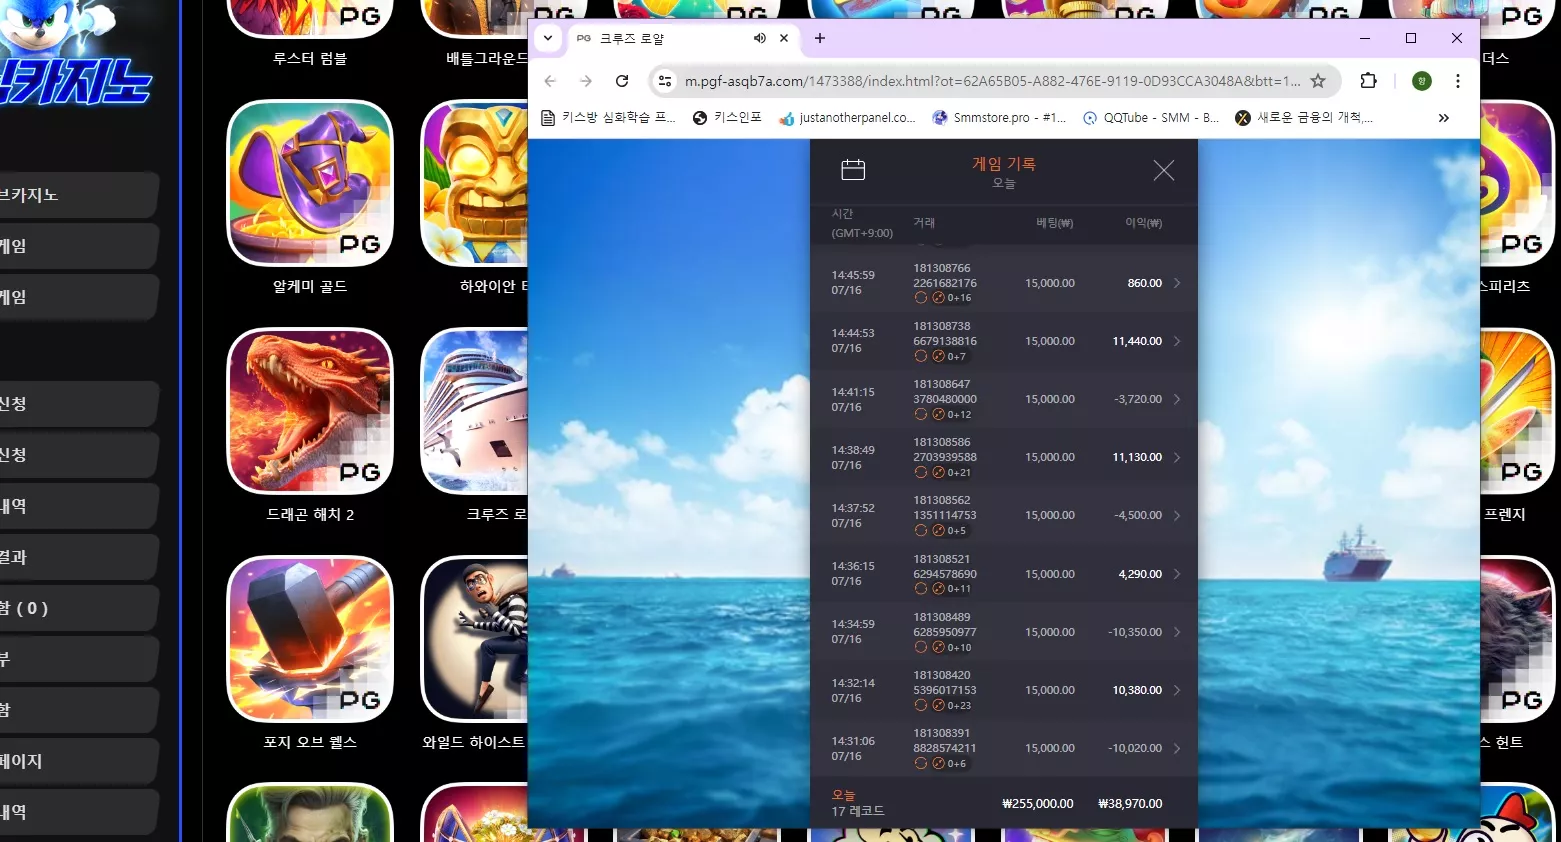Viewport: 1561px width, 842px height.
Task: Open the Chrome profile avatar menu
Action: (1422, 81)
